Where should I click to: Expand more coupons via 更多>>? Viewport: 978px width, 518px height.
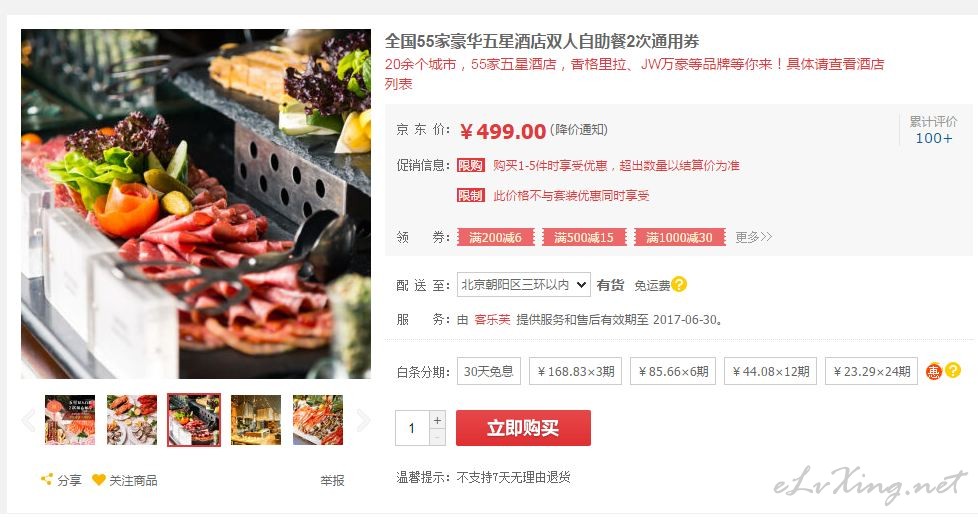753,237
